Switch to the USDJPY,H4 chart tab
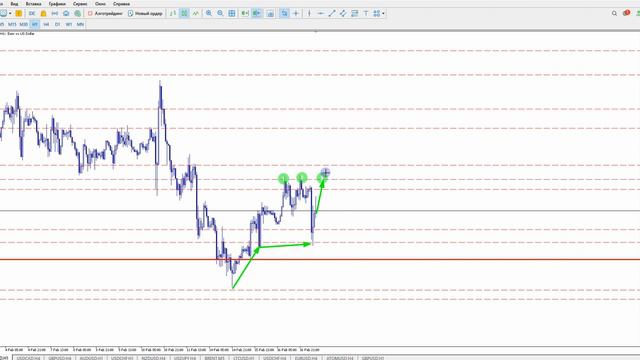Viewport: 640px width, 360px height. click(x=184, y=358)
